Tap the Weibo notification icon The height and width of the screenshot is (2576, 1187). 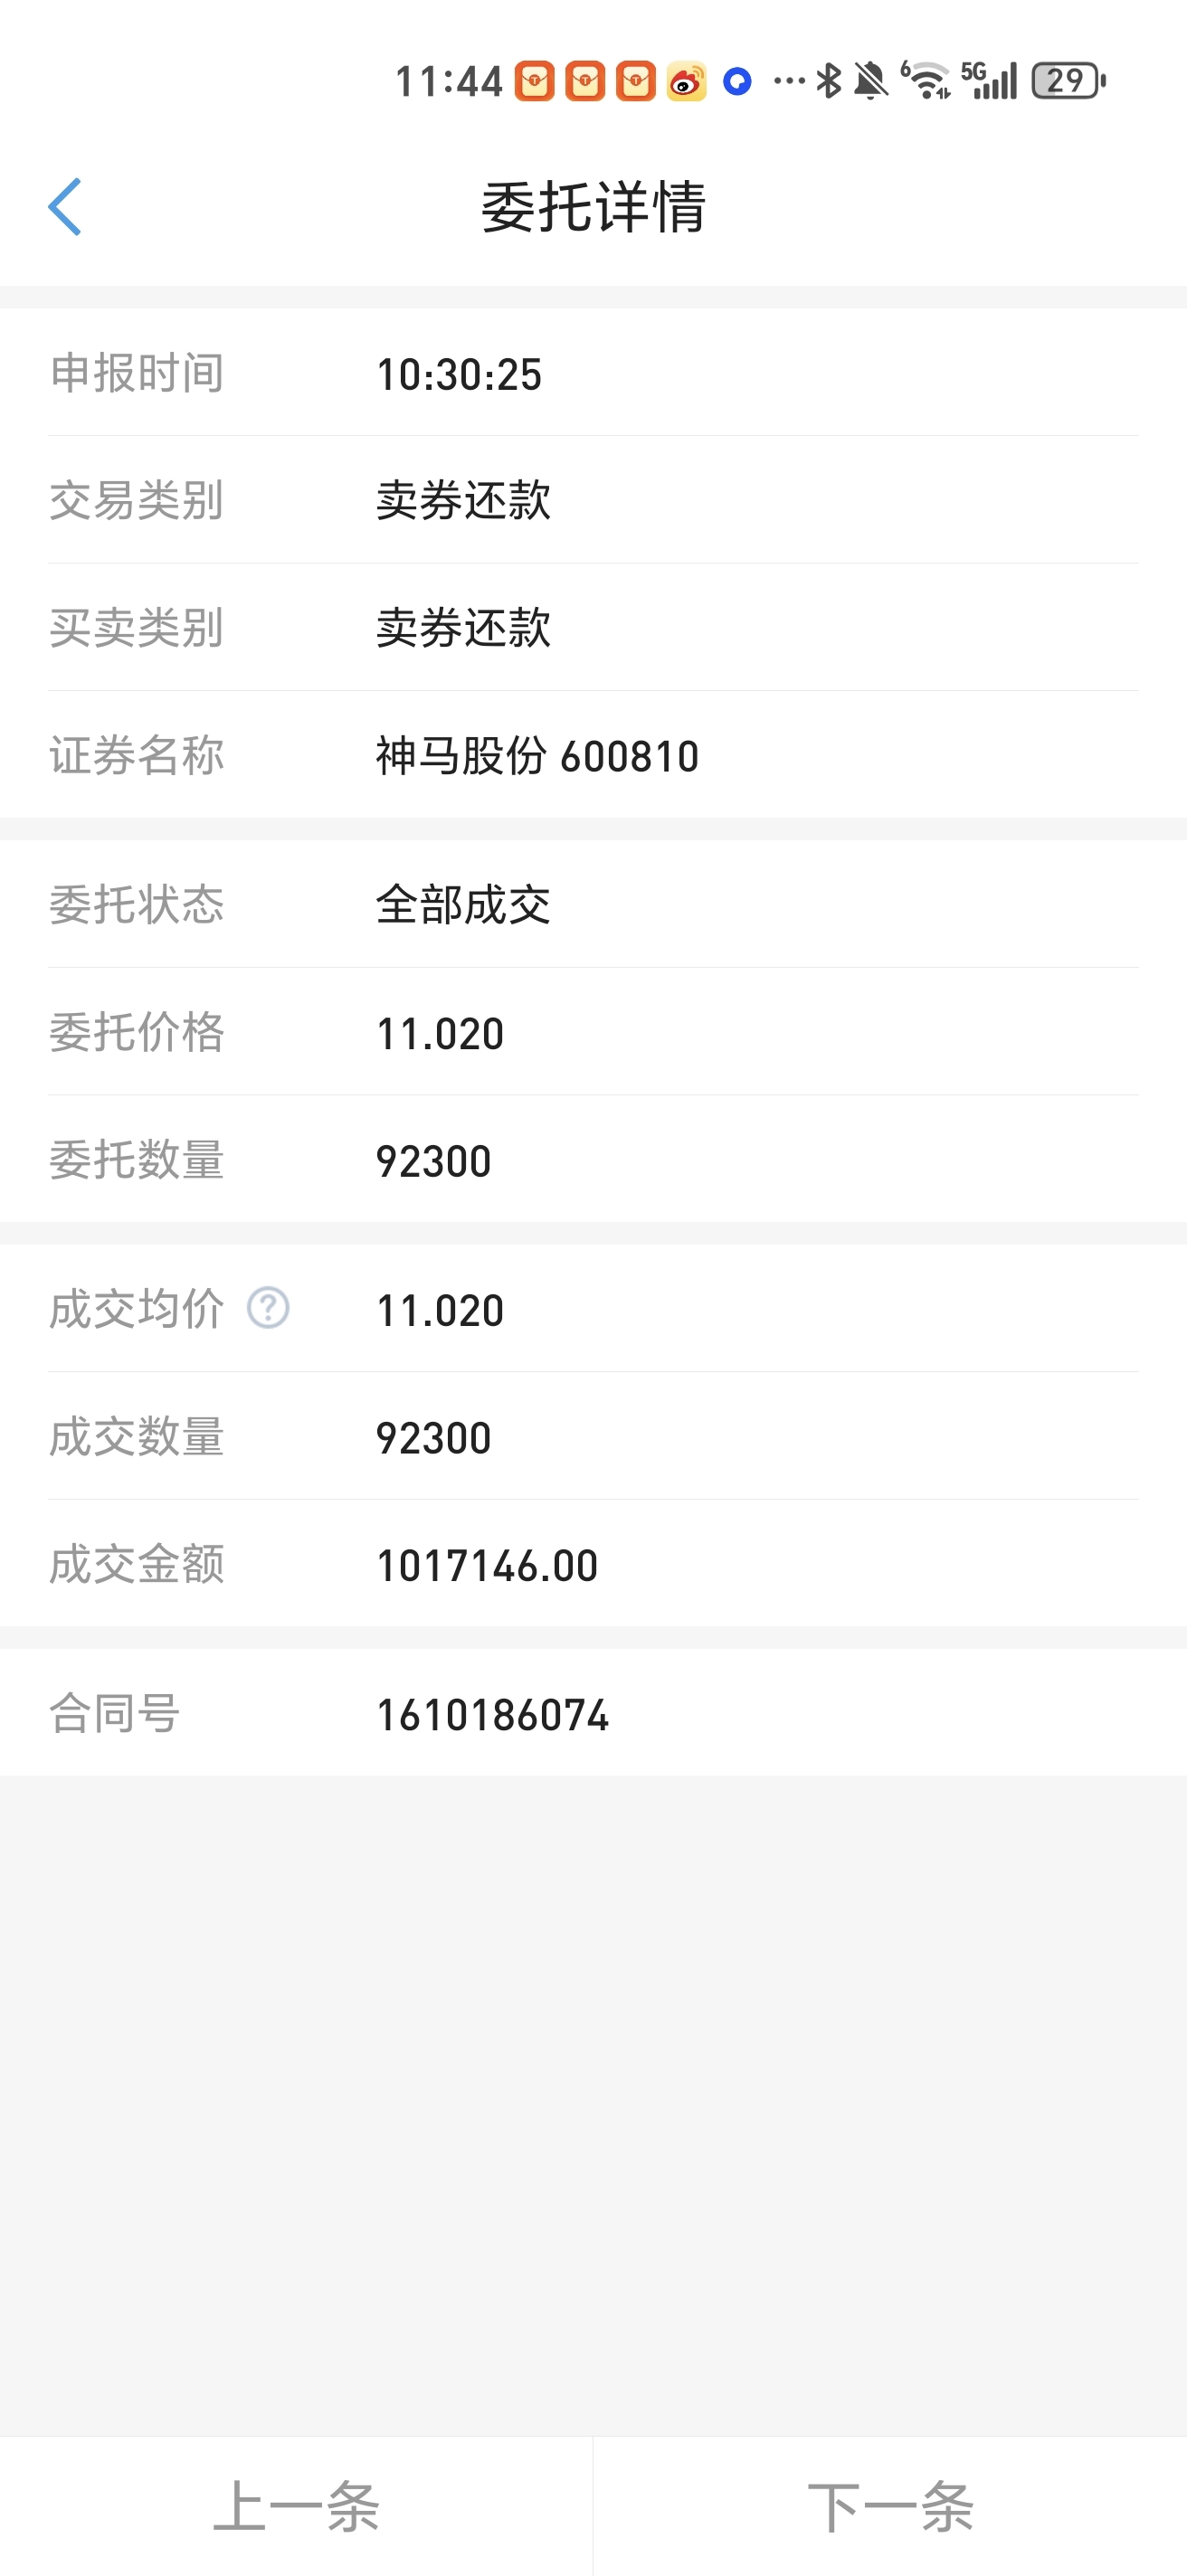tap(686, 81)
